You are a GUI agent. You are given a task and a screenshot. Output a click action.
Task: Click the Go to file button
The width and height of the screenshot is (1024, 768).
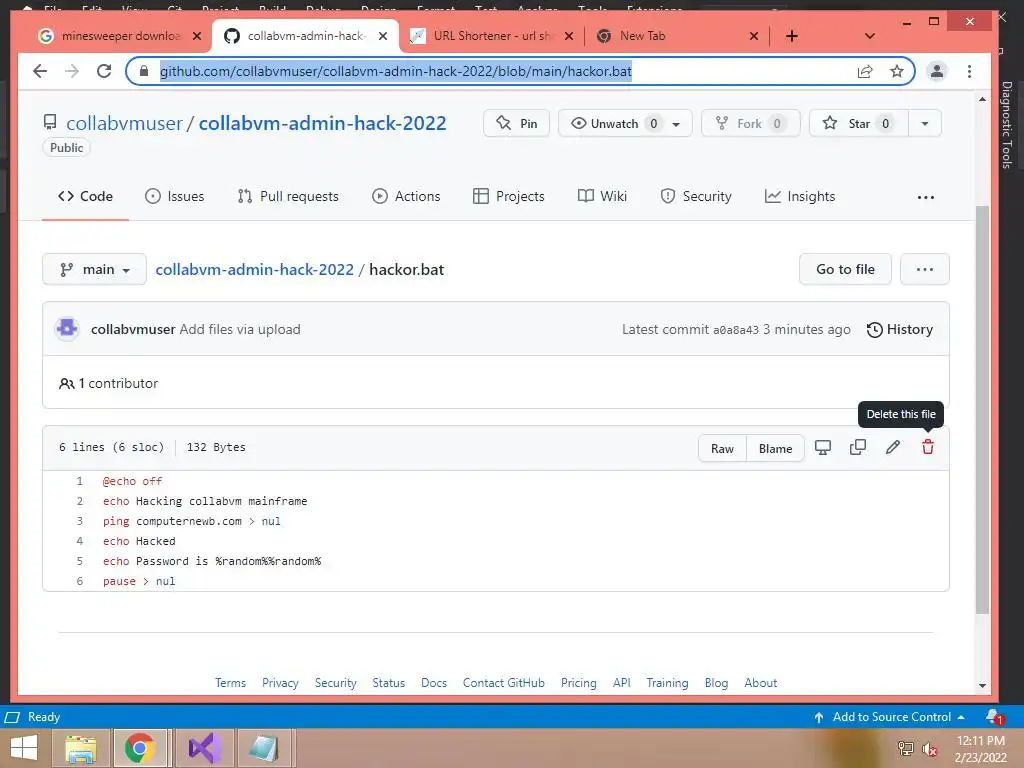(x=845, y=269)
